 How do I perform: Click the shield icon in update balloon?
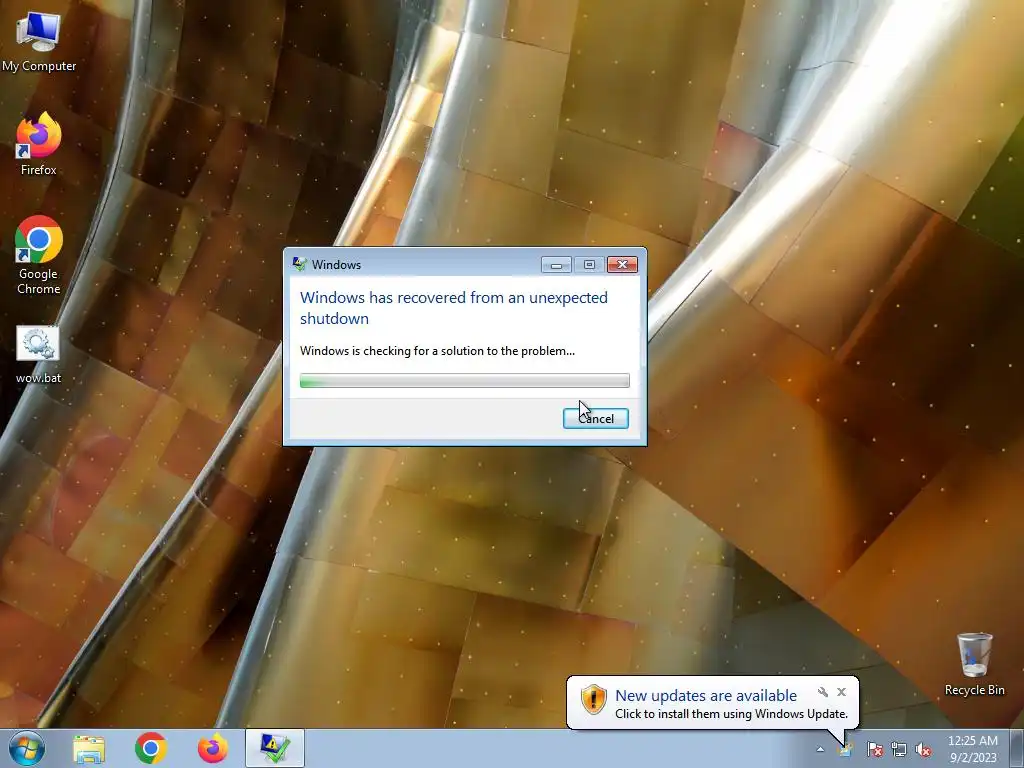click(593, 699)
